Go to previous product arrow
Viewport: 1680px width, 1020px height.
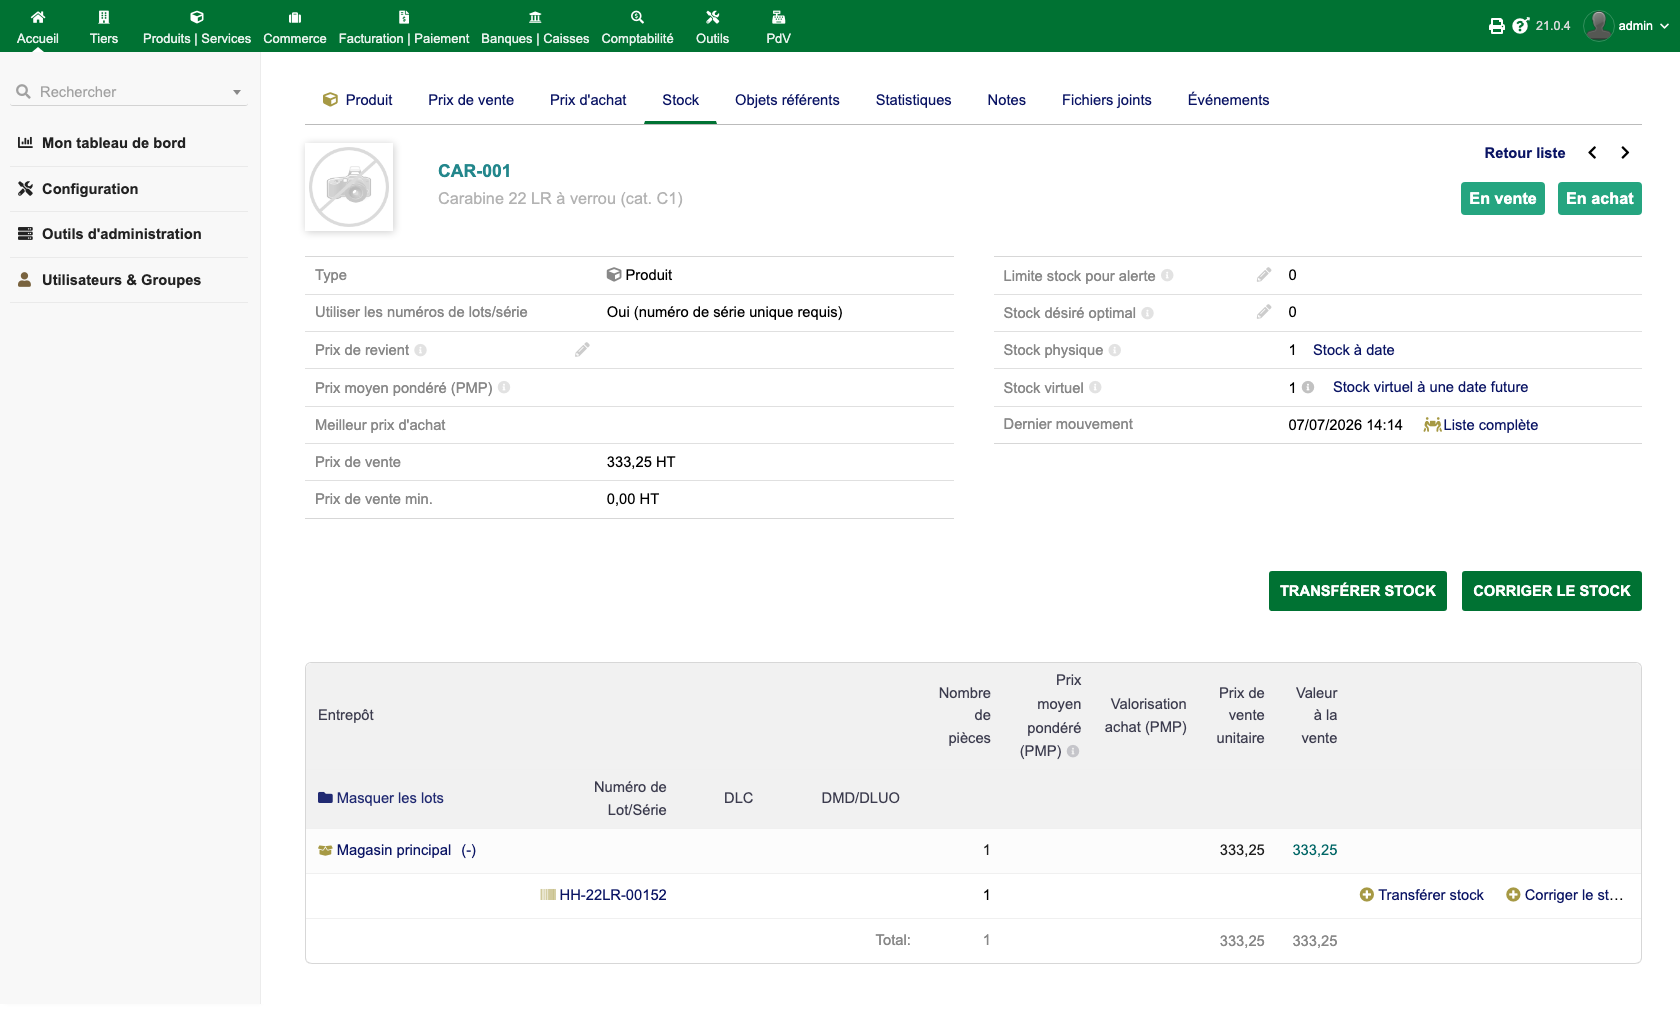pyautogui.click(x=1592, y=153)
